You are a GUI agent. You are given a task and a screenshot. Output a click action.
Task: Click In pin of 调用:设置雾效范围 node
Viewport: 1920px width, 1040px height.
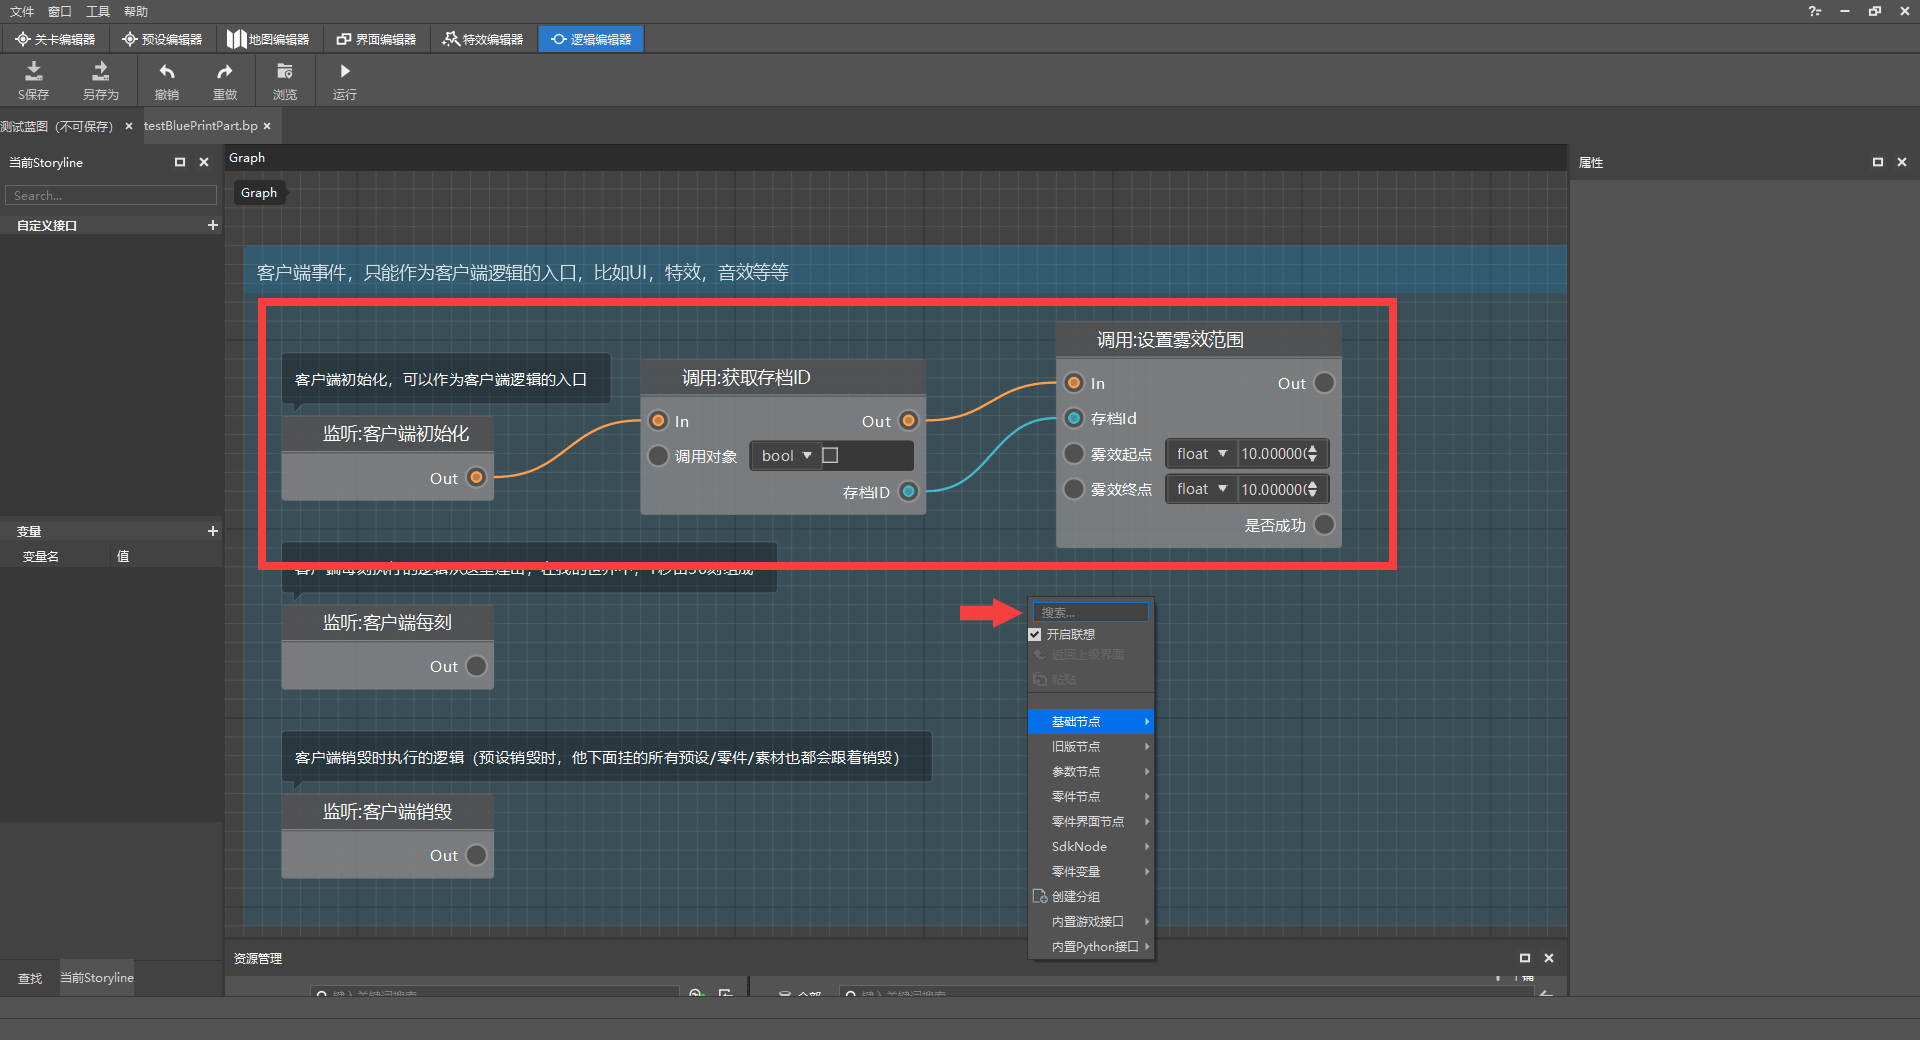[x=1074, y=383]
